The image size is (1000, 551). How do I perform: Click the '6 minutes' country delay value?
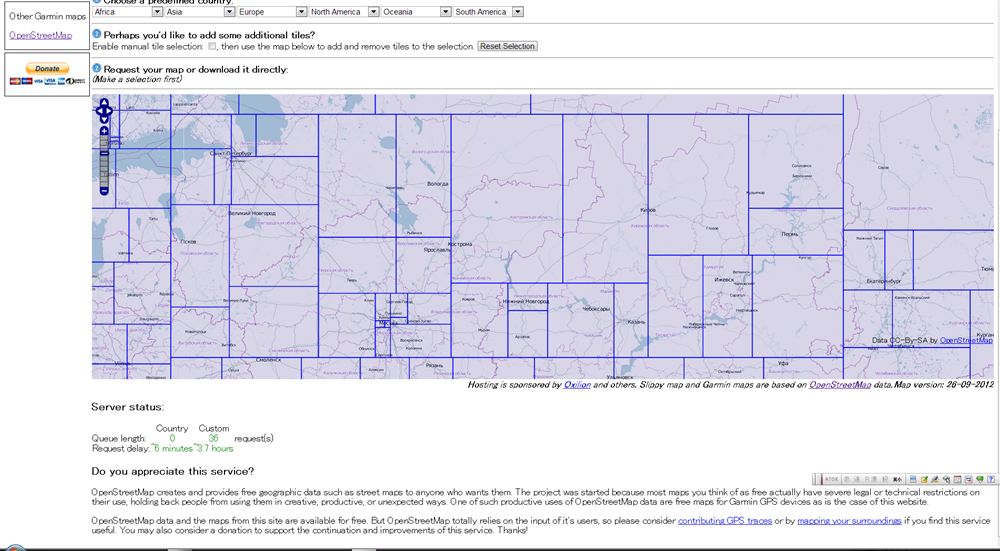coord(172,448)
